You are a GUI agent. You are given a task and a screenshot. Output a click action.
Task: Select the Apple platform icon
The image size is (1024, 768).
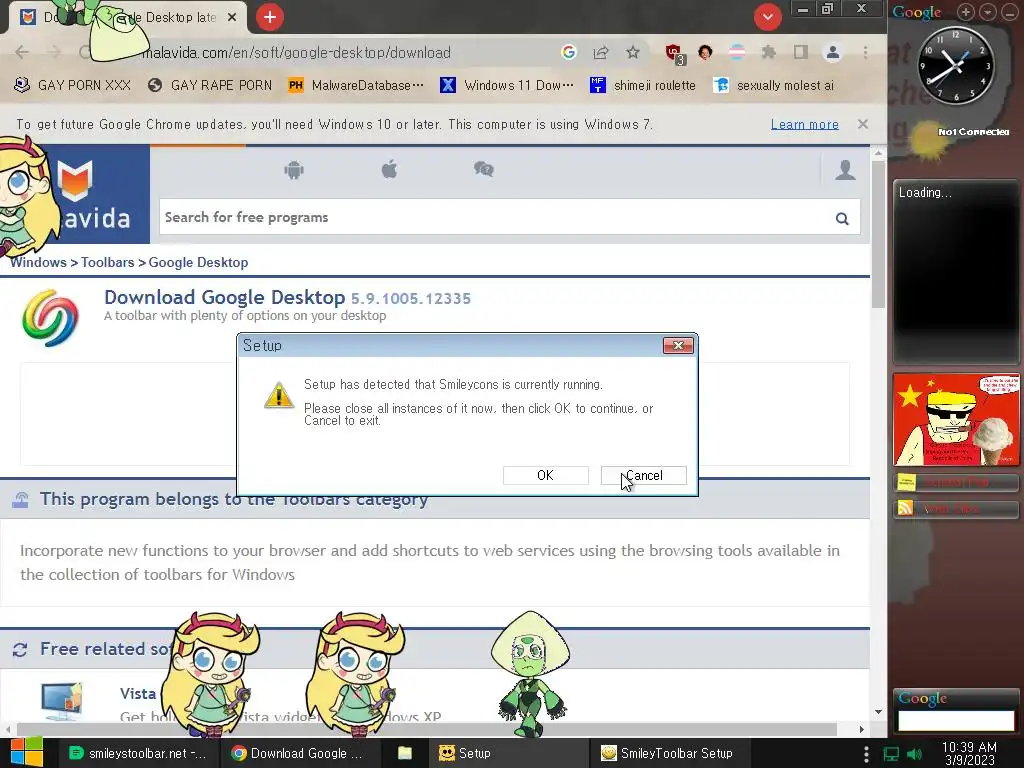tap(389, 170)
